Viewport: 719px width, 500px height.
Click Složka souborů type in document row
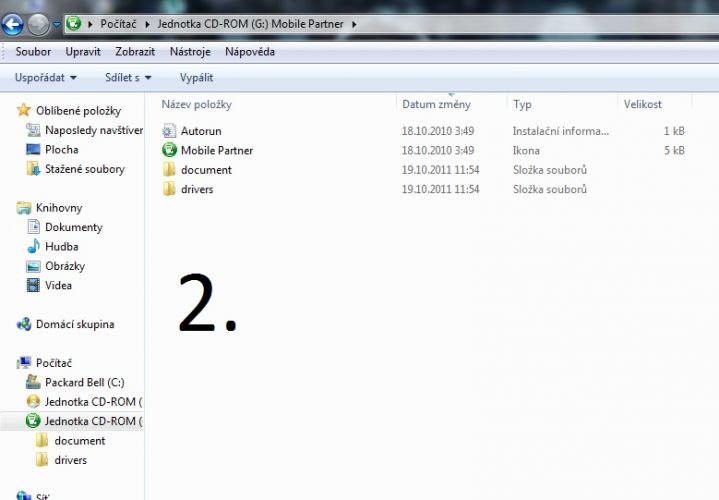550,170
